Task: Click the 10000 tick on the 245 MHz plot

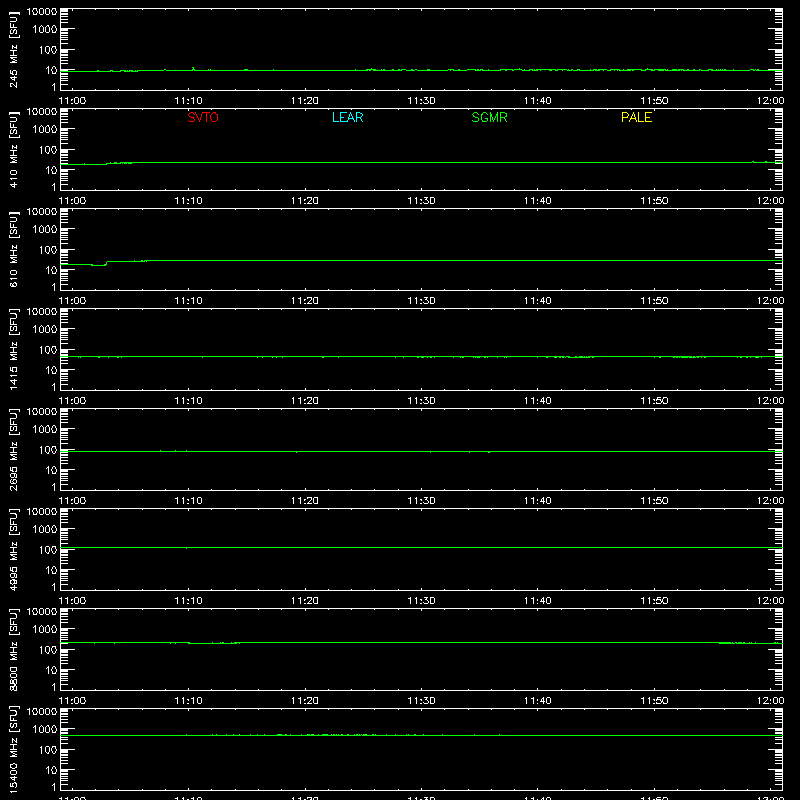Action: (x=42, y=12)
